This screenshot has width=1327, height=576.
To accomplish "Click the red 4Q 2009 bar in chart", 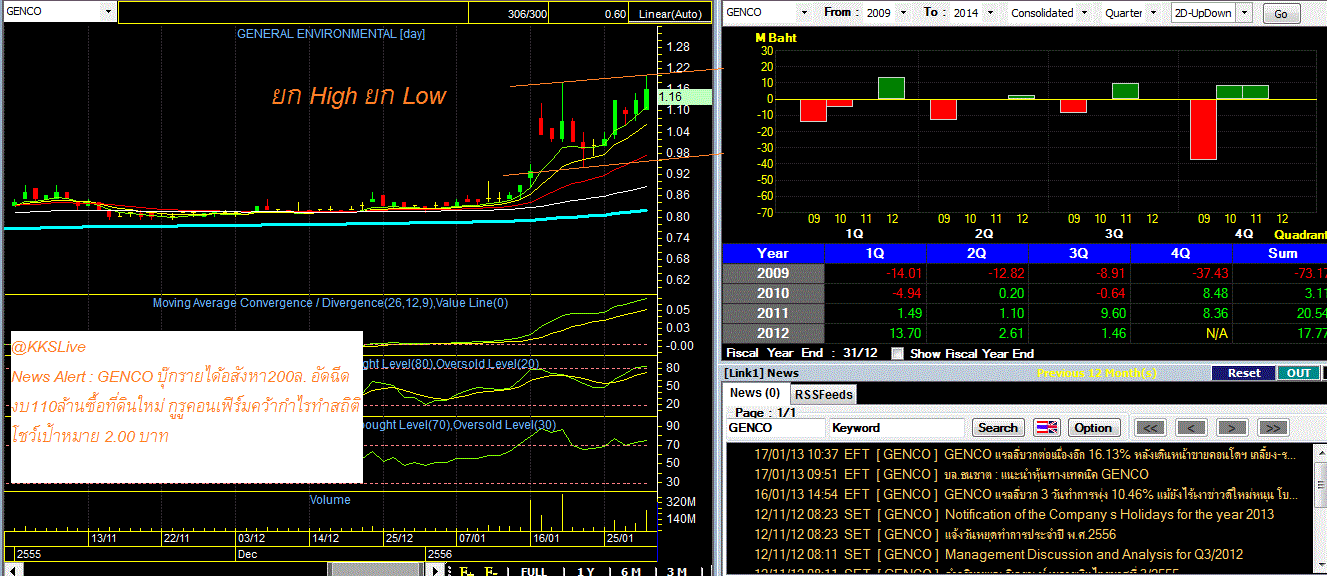I will pyautogui.click(x=1203, y=129).
